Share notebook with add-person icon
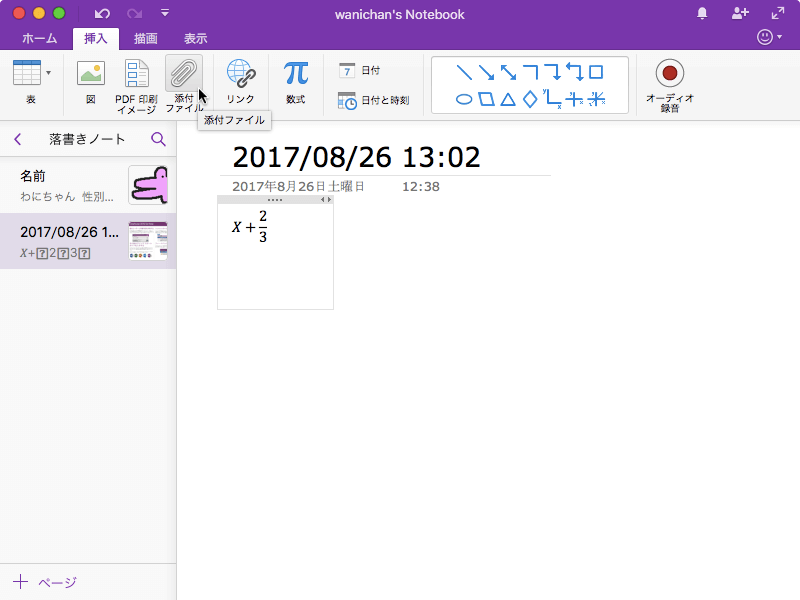Screen dimensions: 800x600 pos(740,14)
